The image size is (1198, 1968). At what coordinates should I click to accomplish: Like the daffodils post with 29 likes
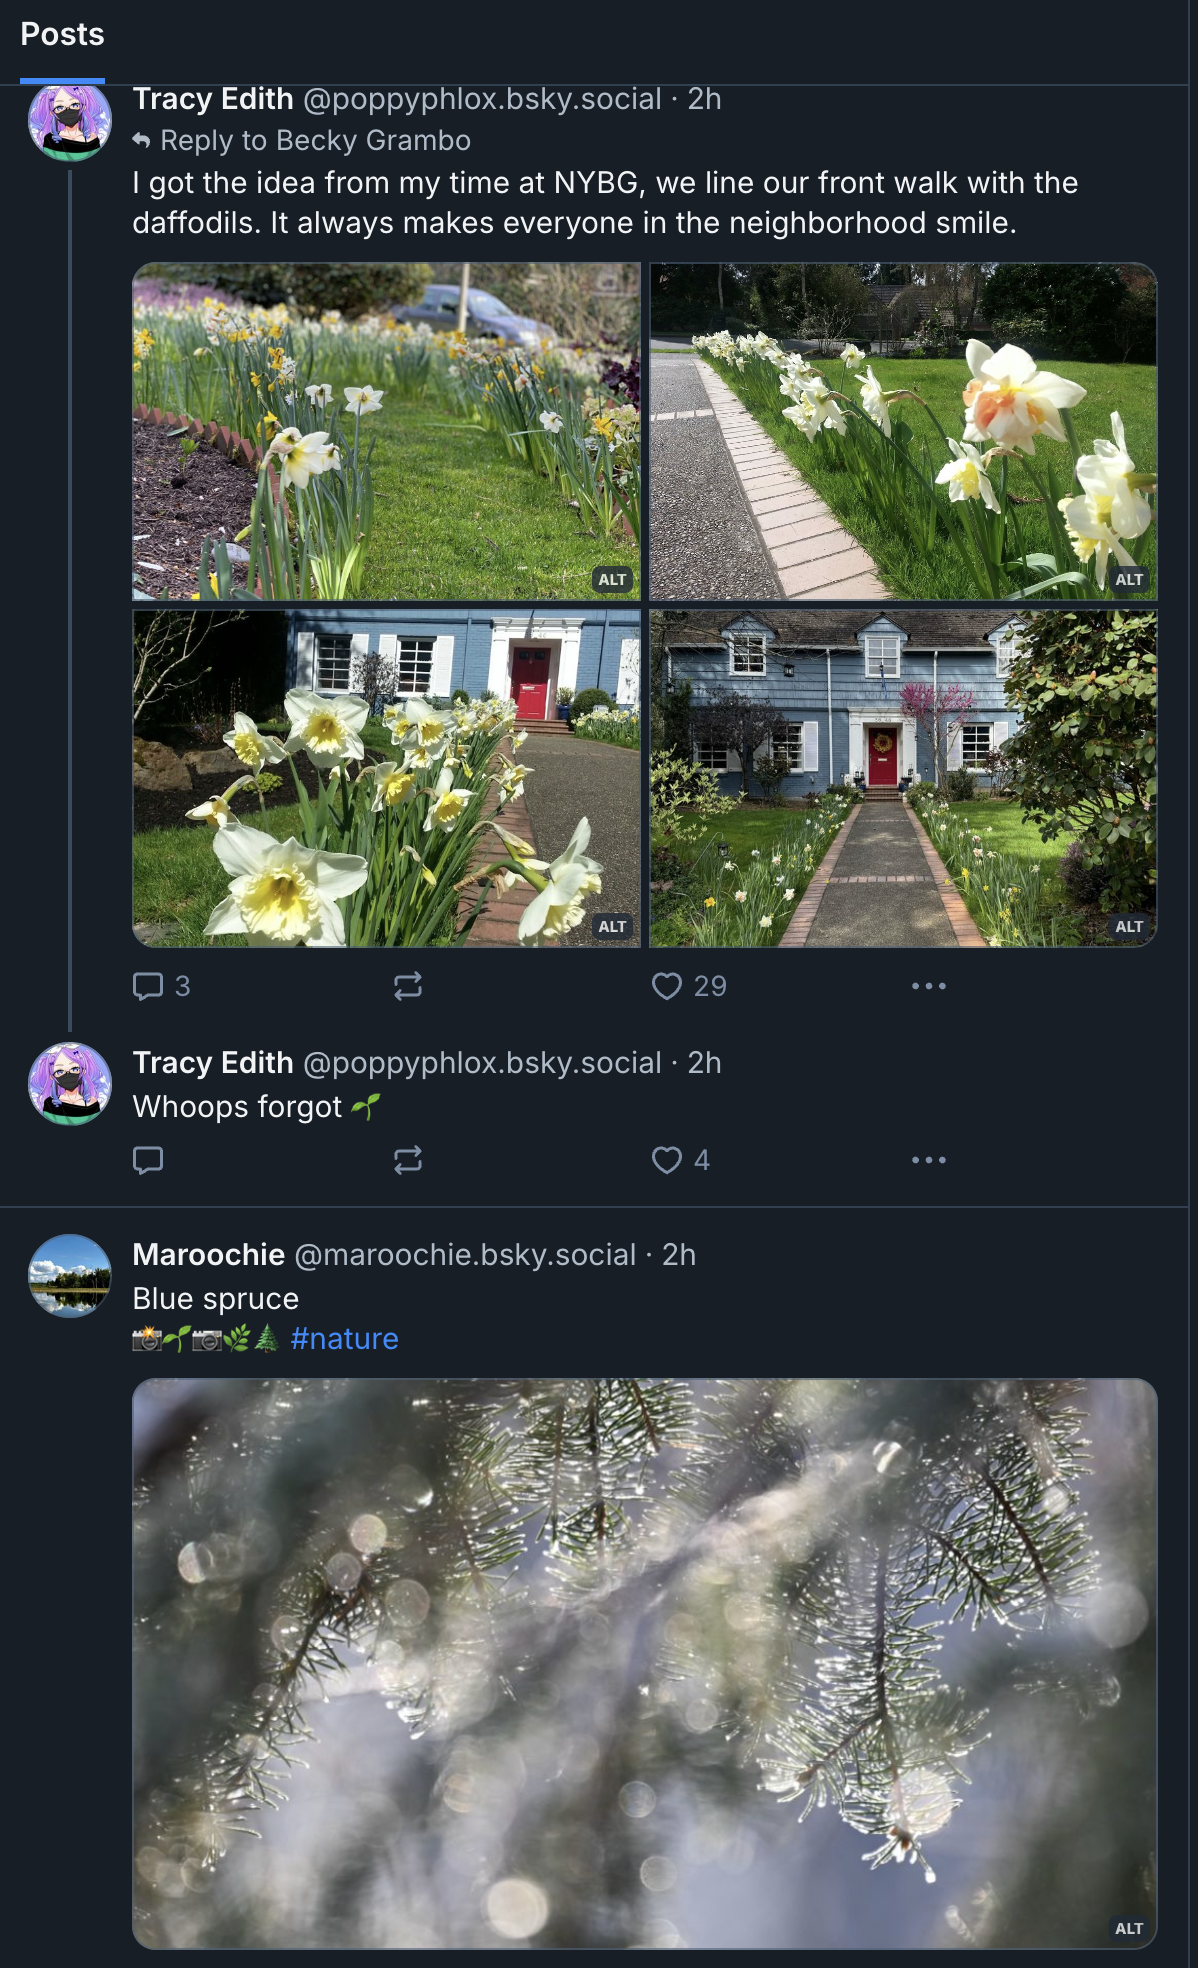(x=688, y=986)
